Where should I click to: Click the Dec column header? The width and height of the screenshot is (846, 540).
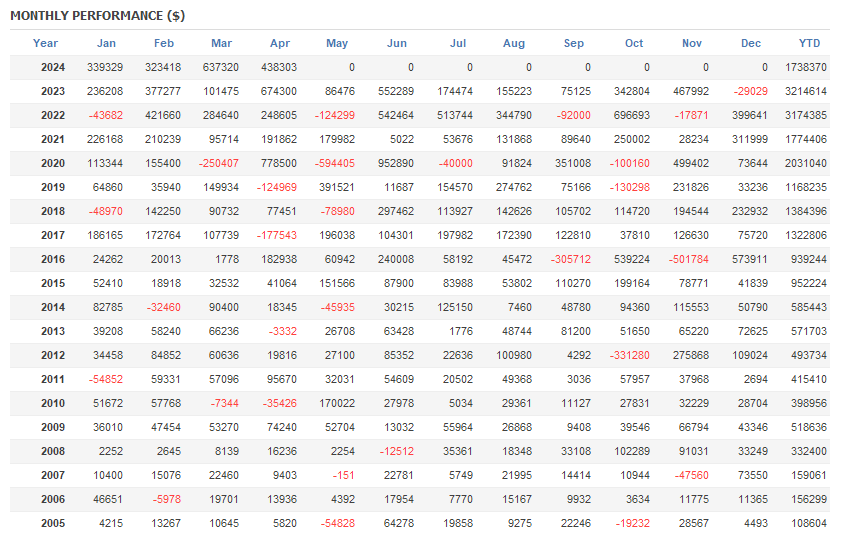click(751, 43)
